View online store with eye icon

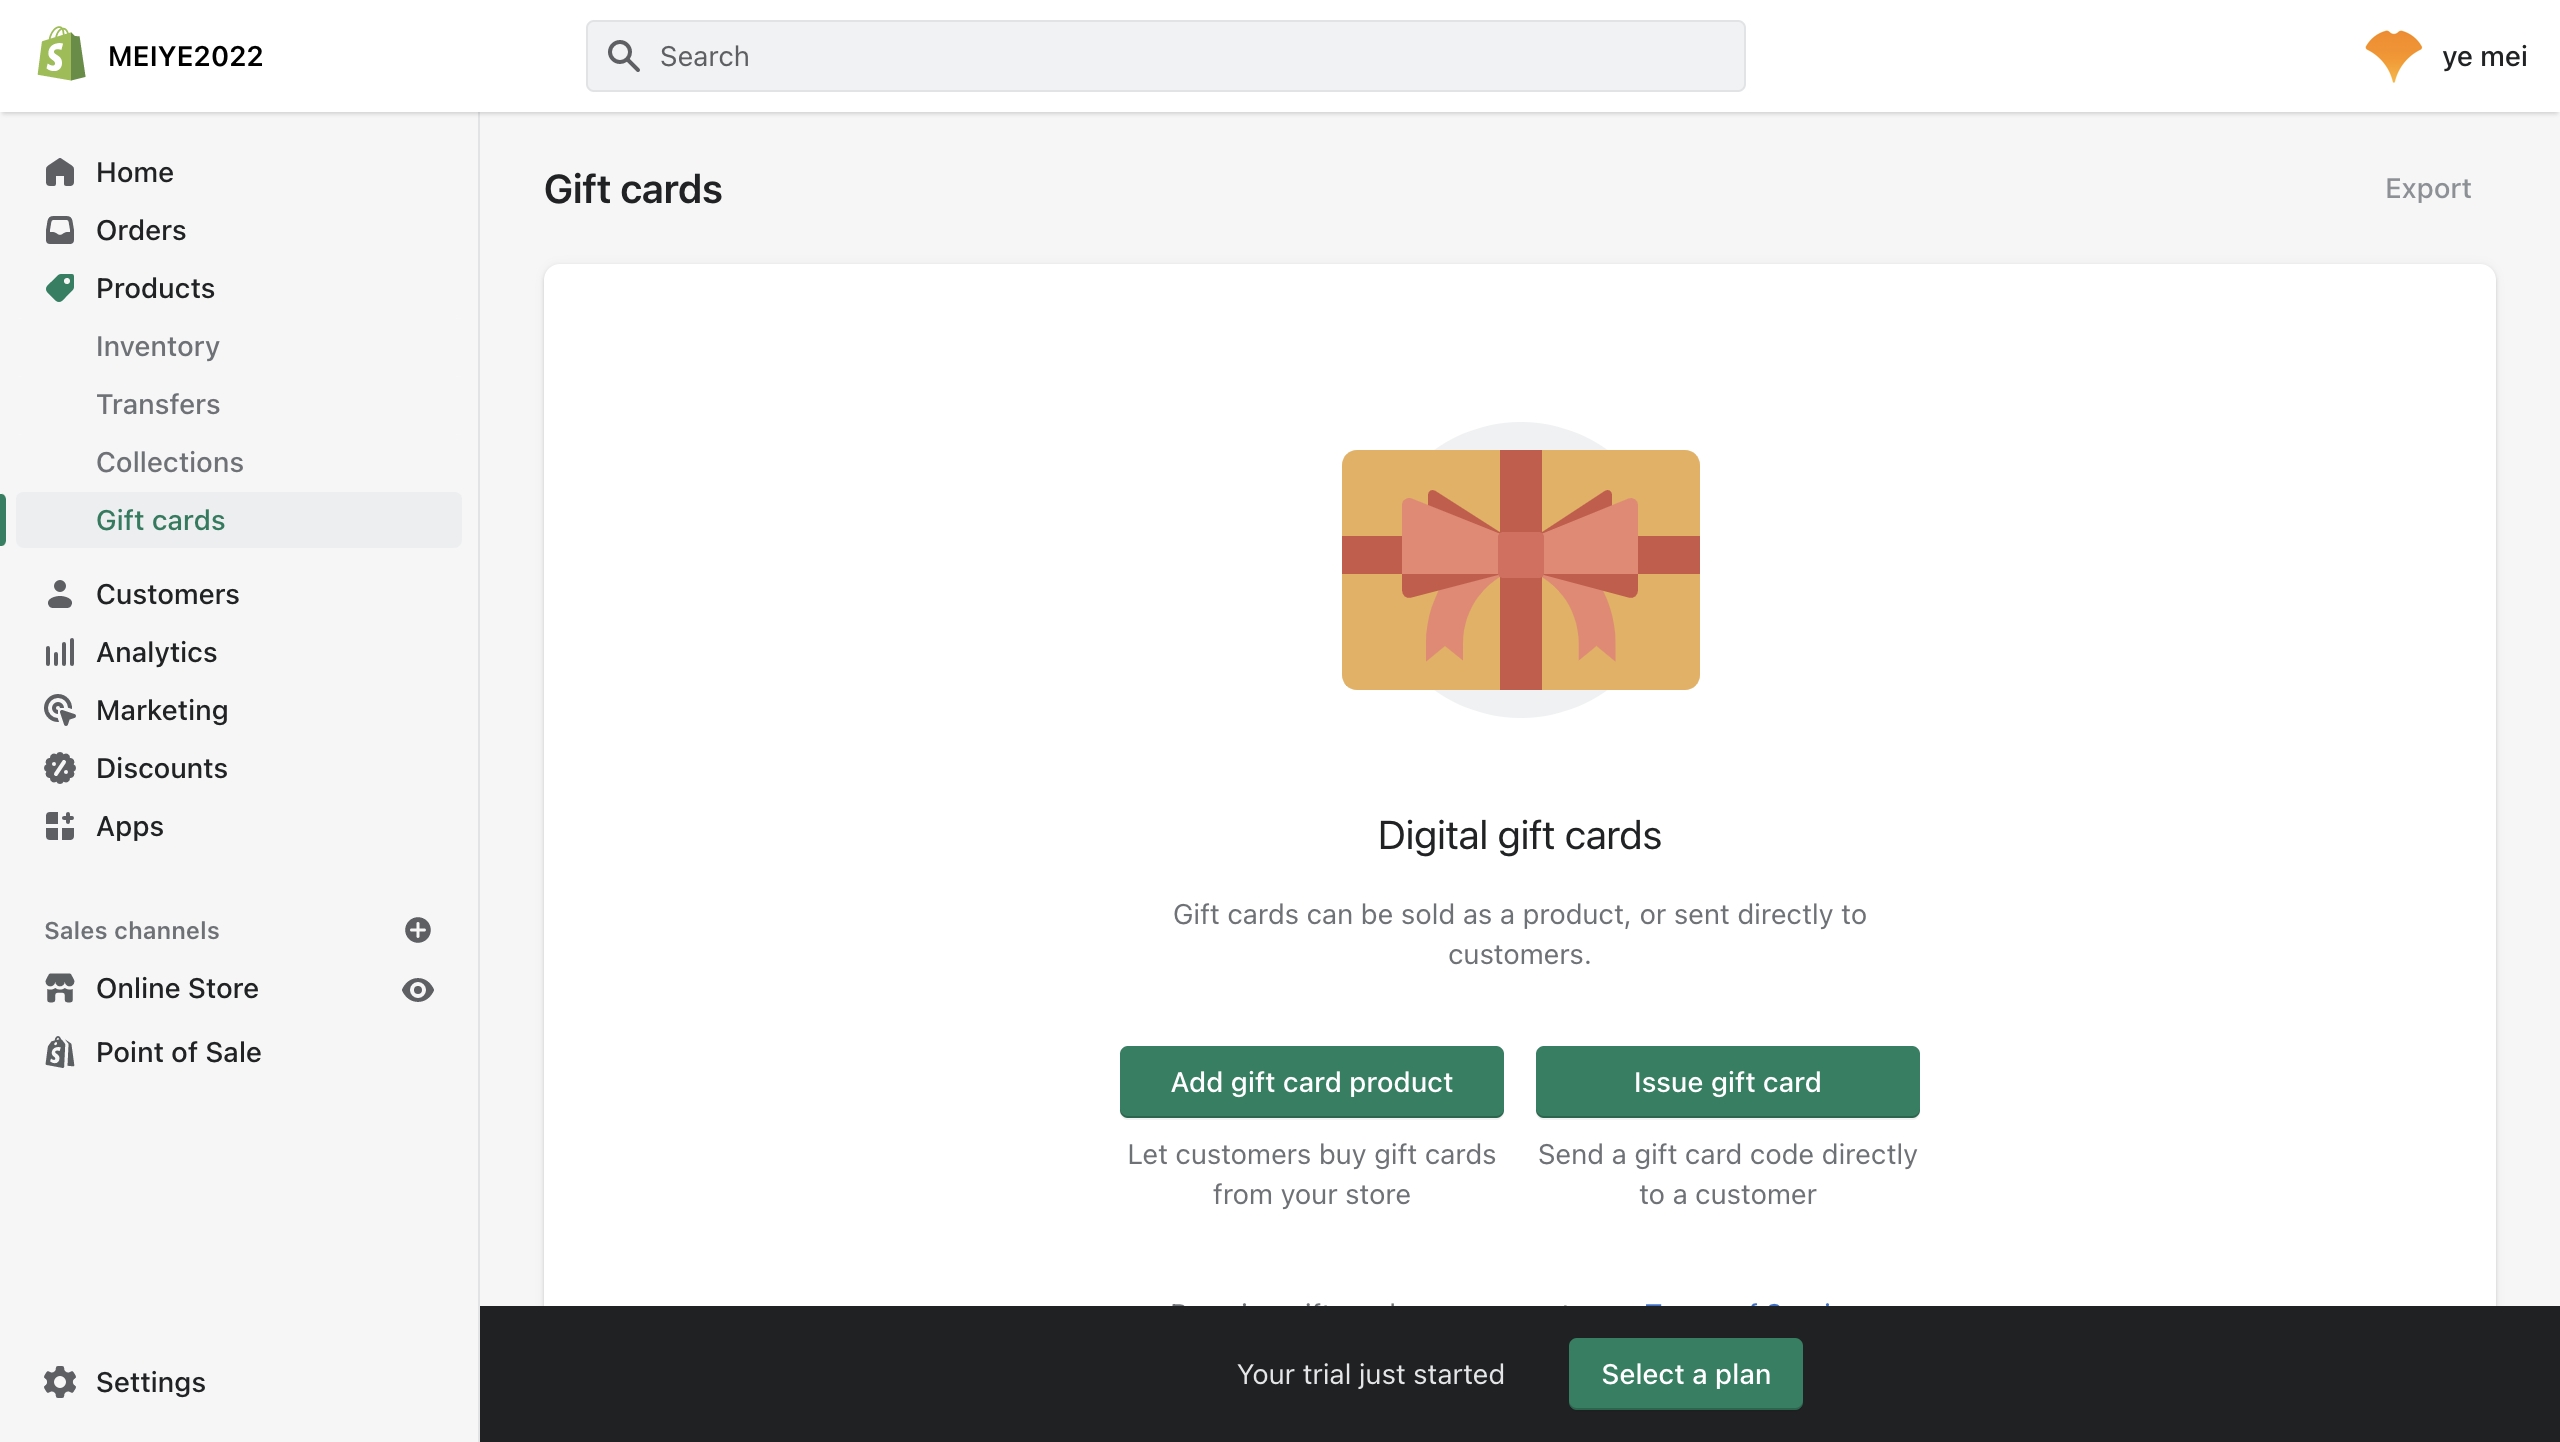point(418,990)
